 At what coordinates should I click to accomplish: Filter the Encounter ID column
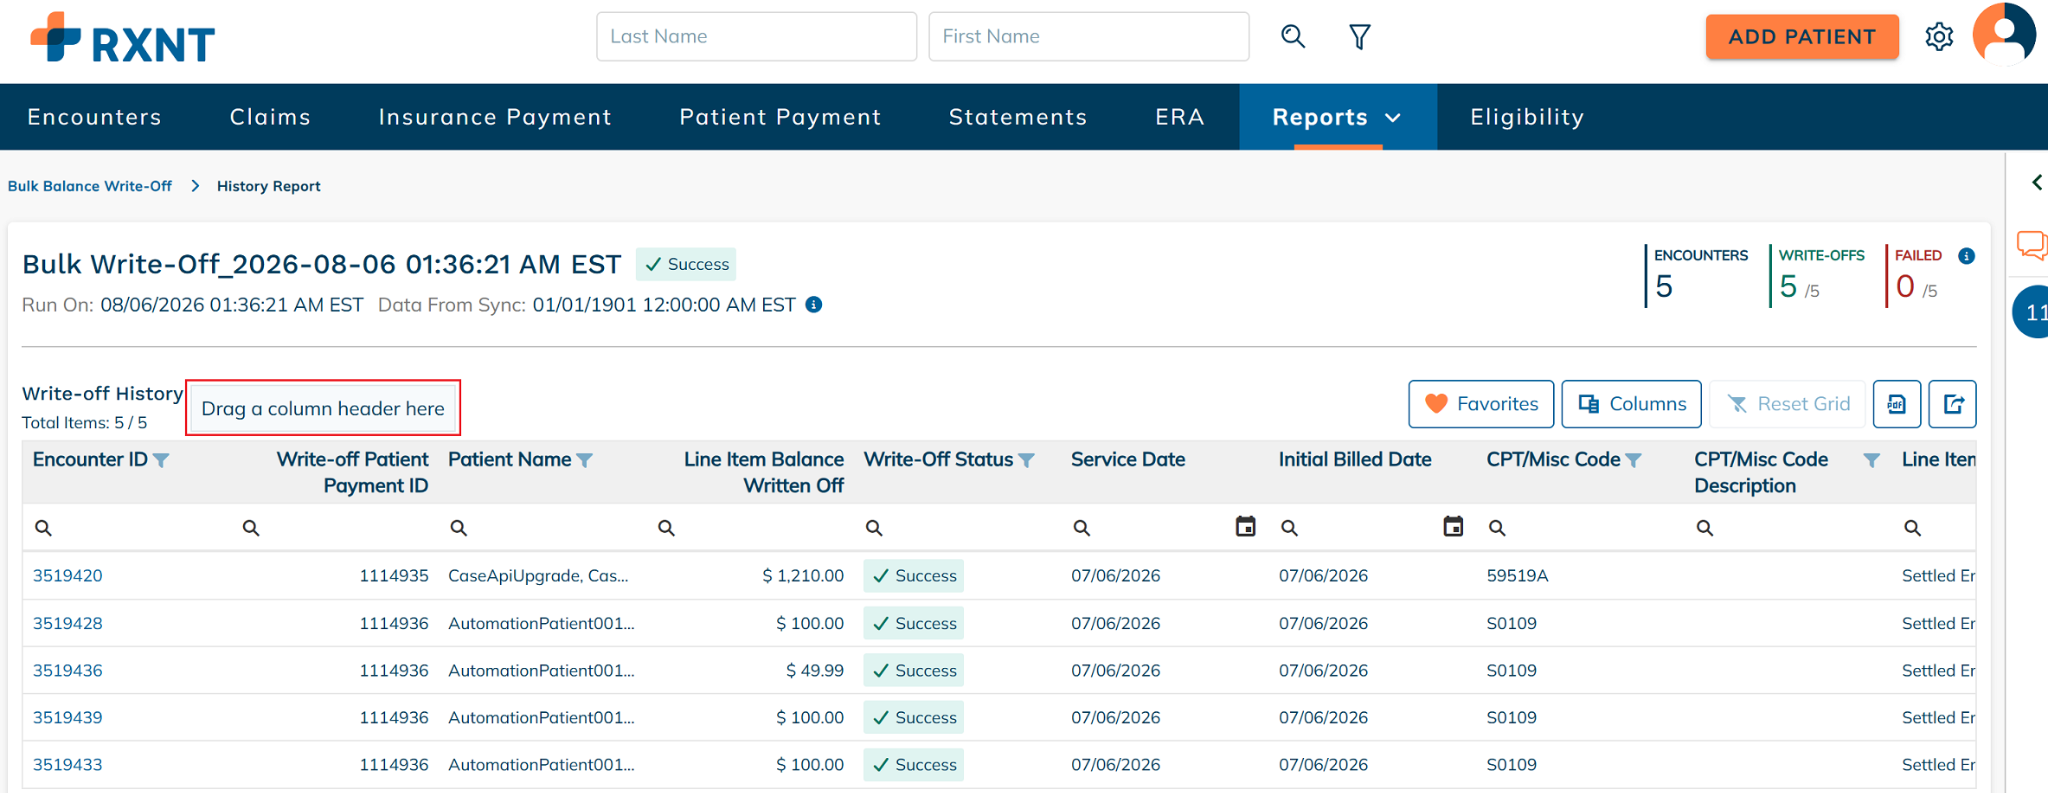pyautogui.click(x=161, y=460)
